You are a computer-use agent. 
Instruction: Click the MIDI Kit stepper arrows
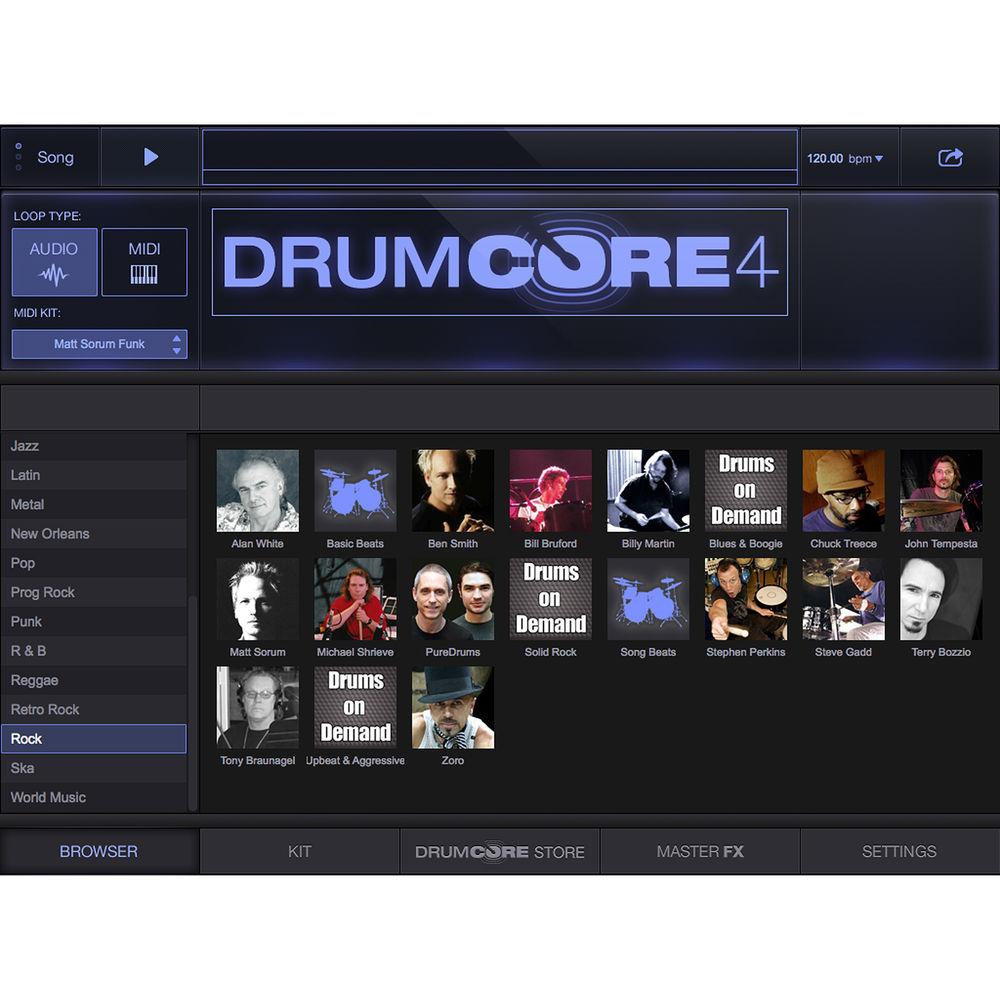point(178,344)
